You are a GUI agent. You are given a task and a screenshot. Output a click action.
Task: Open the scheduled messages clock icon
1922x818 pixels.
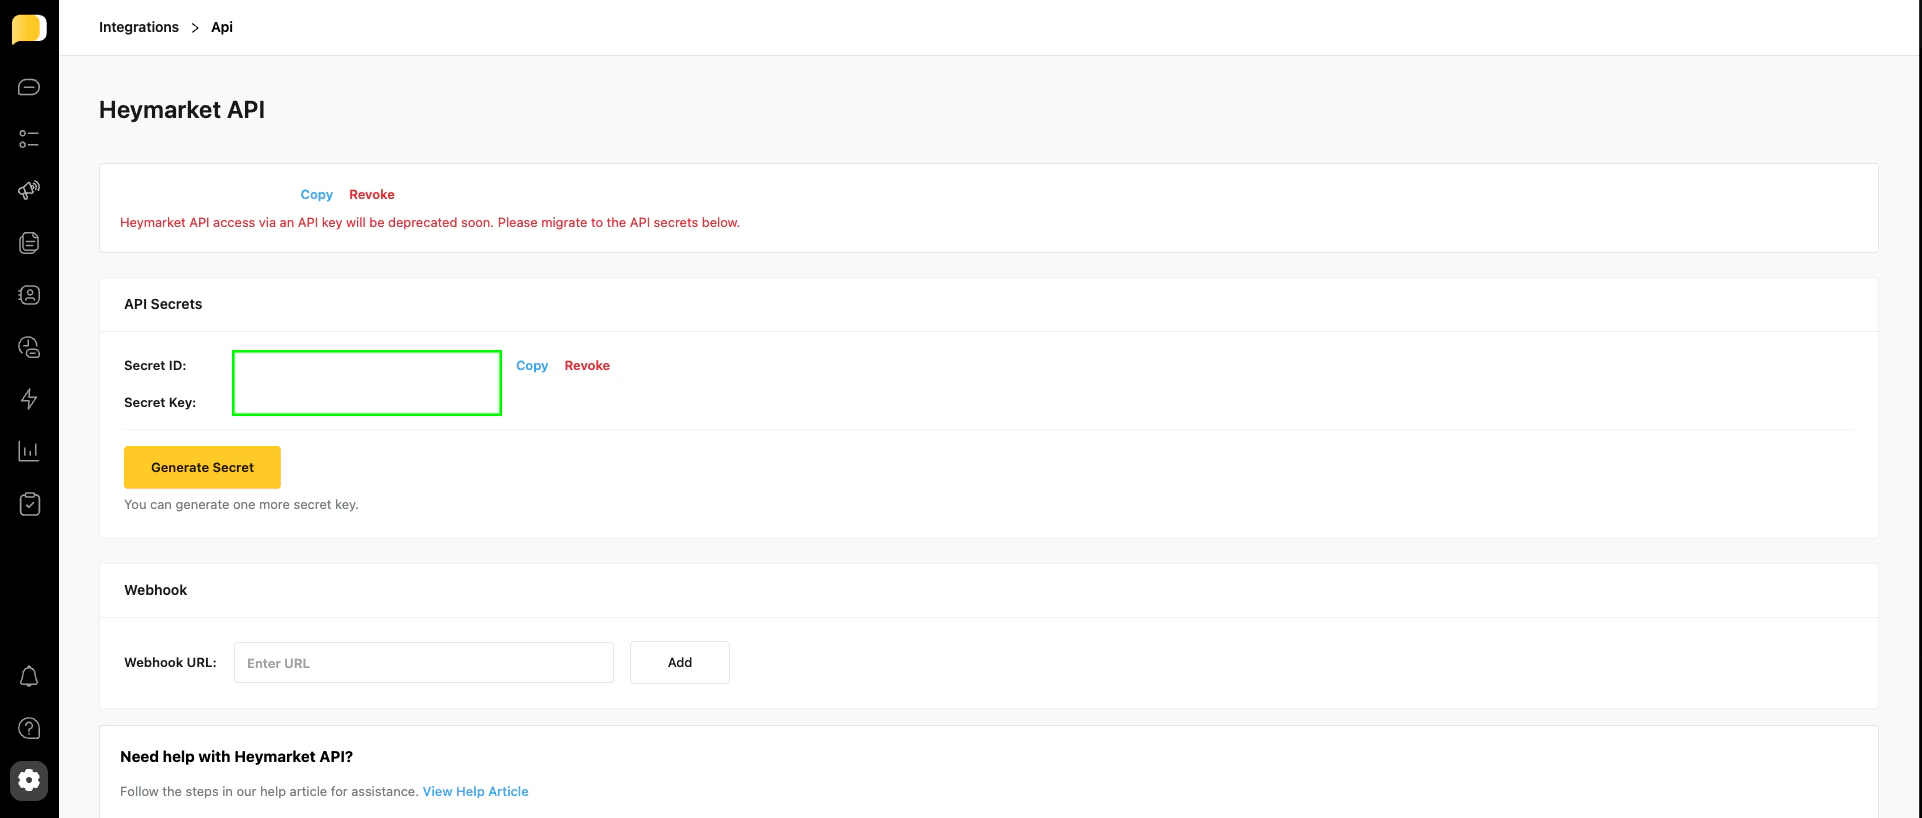[29, 347]
